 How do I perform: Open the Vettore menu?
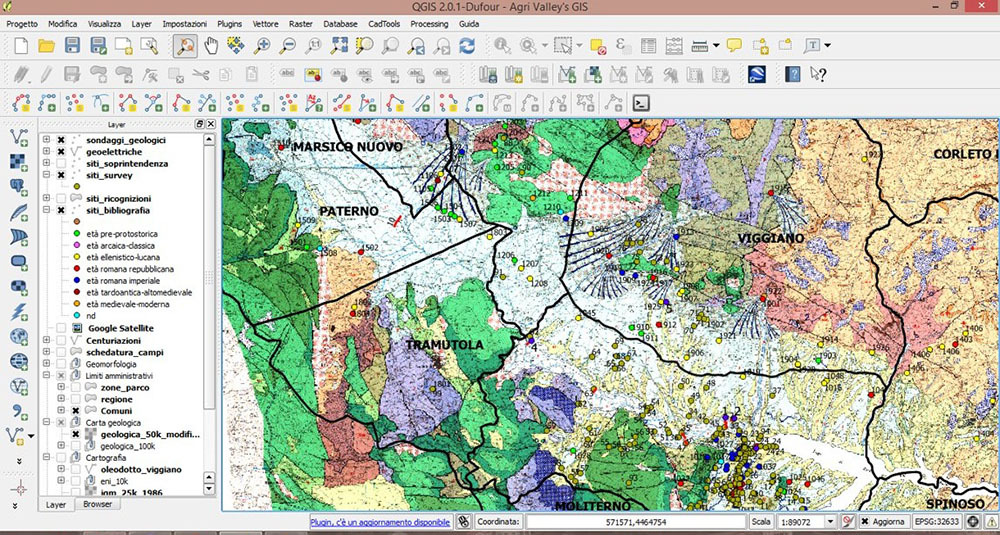coord(266,22)
